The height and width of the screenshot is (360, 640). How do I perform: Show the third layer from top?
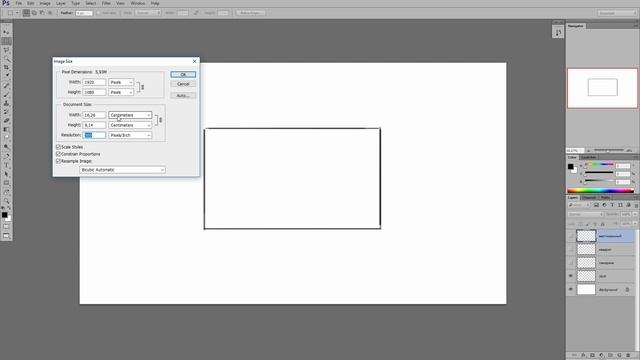571,263
